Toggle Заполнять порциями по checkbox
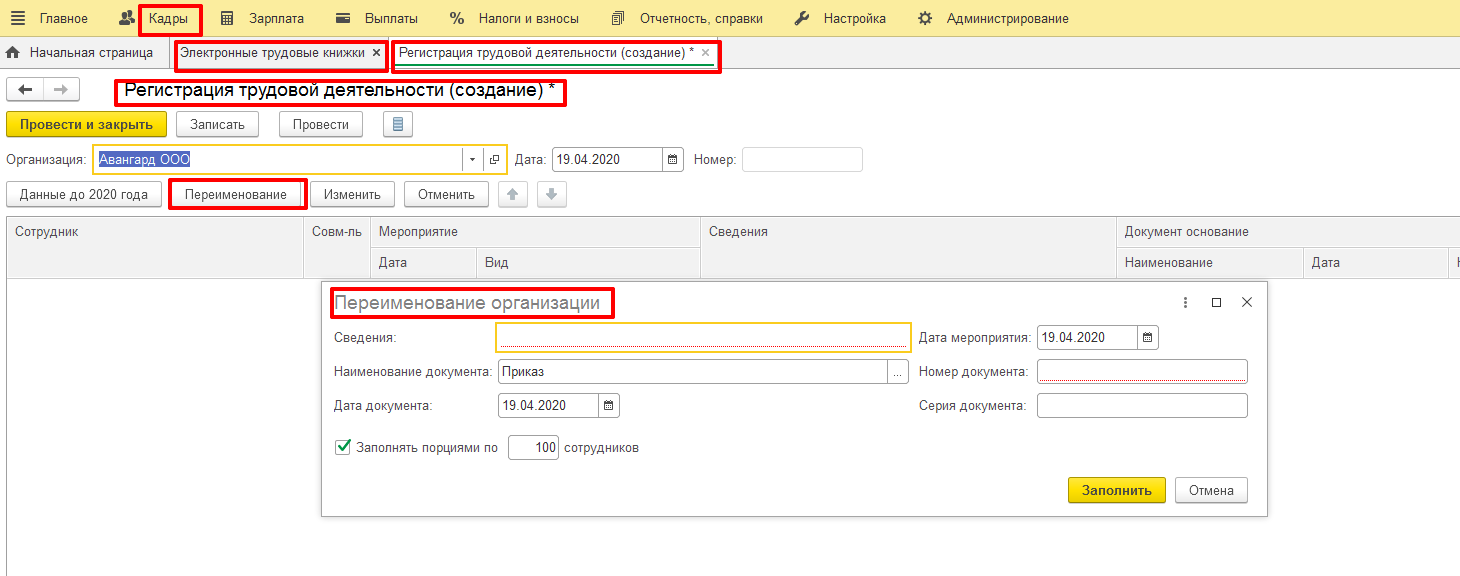Screen dimensions: 1460x576 (343, 448)
